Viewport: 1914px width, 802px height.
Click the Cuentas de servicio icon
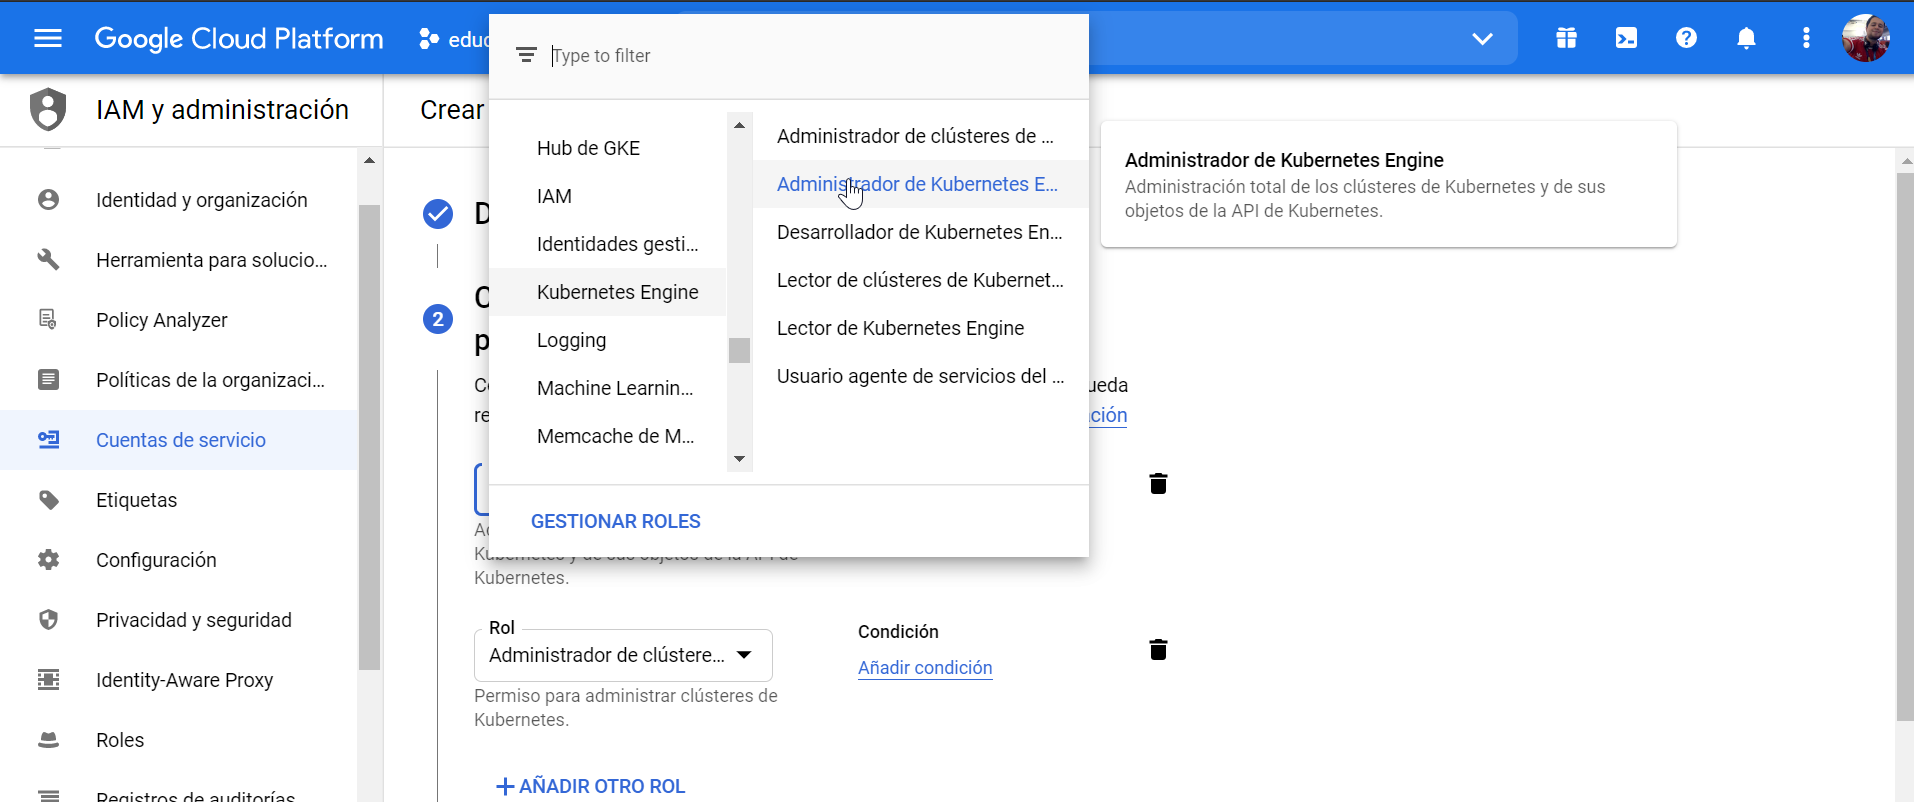[48, 440]
